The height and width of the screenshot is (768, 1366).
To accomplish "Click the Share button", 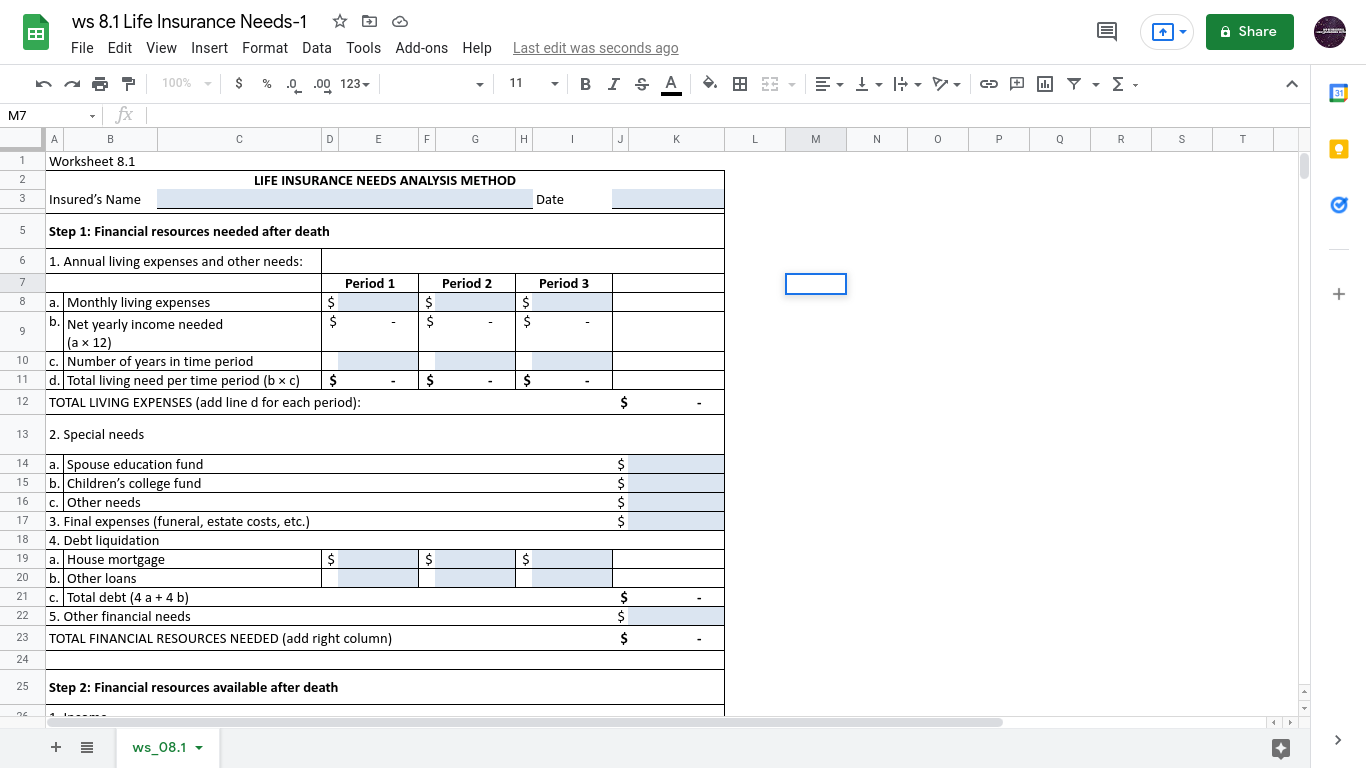I will [1249, 32].
